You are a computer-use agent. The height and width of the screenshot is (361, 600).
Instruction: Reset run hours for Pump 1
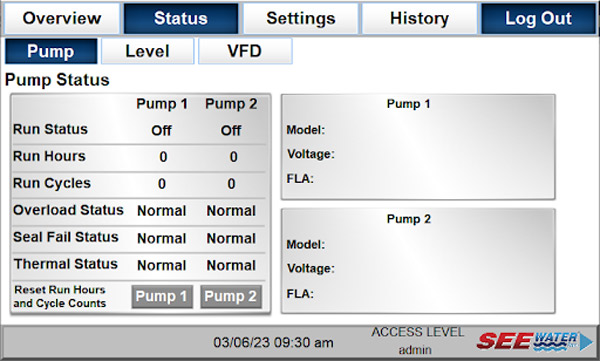[162, 296]
